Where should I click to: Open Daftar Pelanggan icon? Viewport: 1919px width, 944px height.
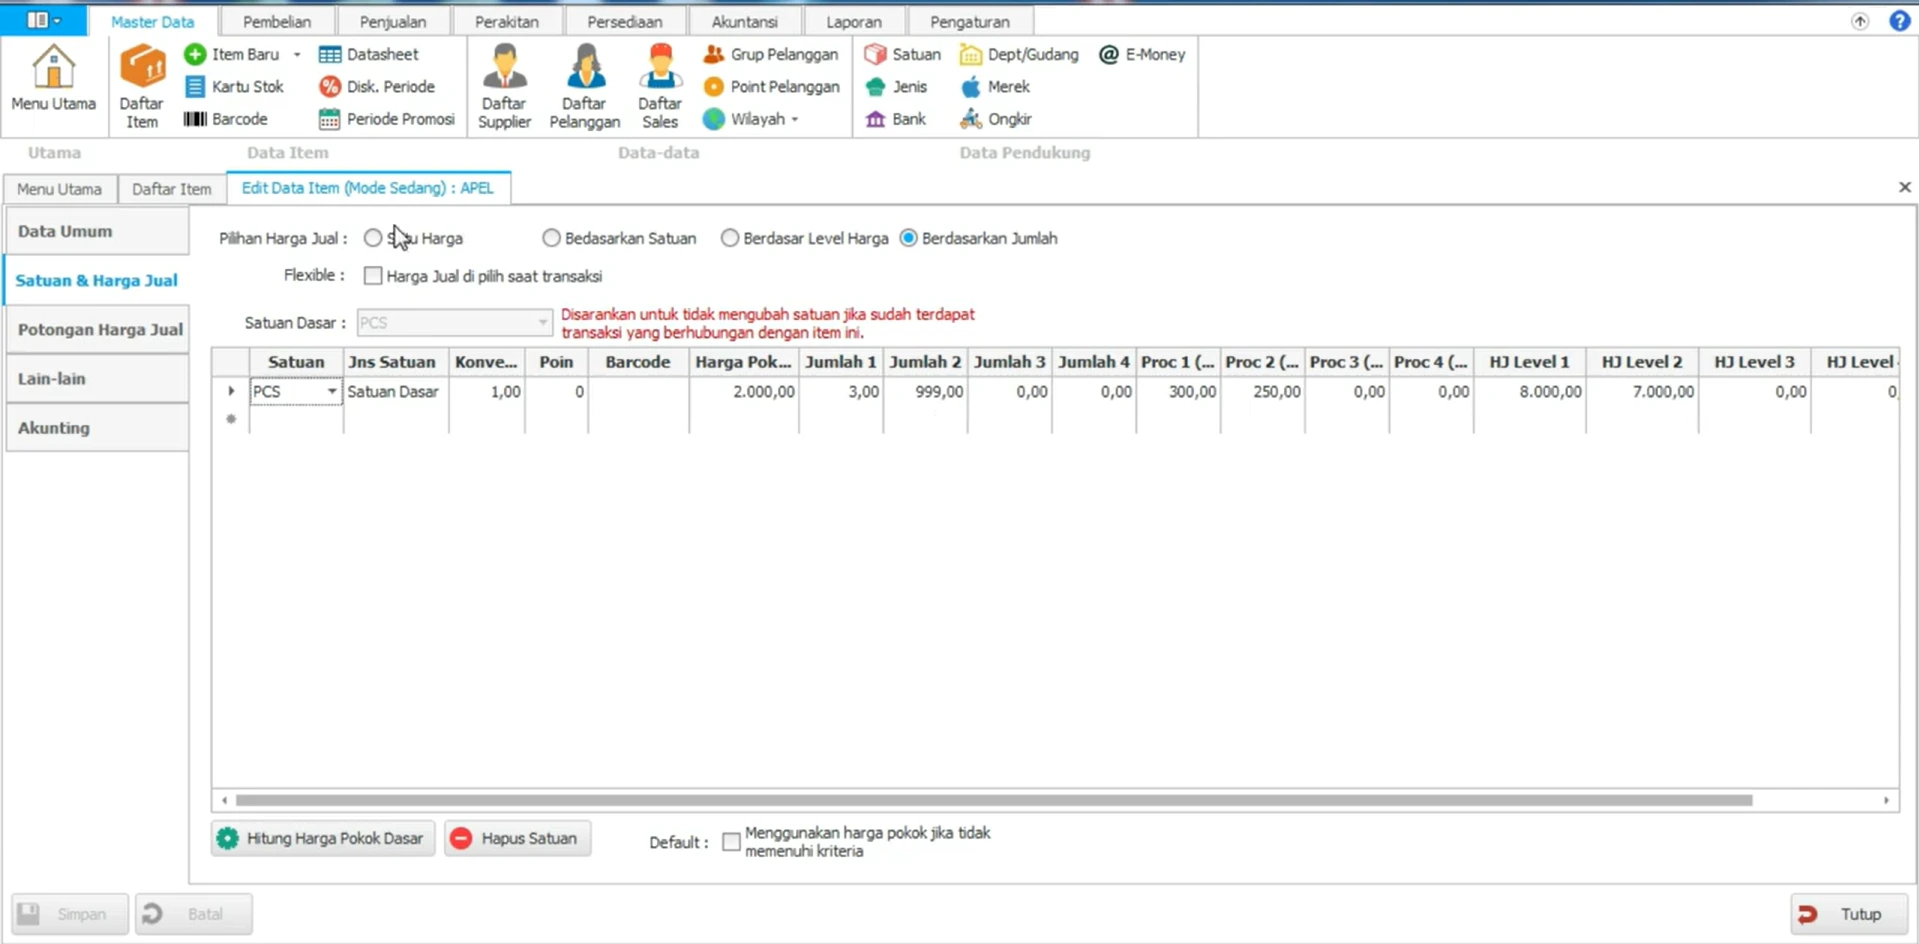(585, 86)
